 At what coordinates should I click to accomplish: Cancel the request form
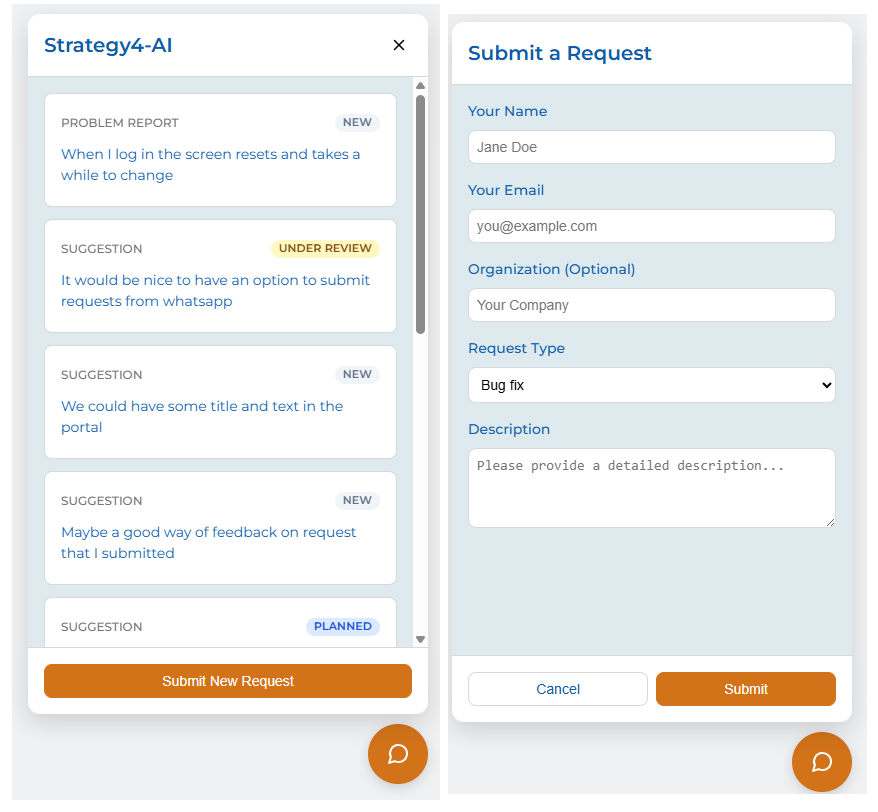[x=557, y=689]
